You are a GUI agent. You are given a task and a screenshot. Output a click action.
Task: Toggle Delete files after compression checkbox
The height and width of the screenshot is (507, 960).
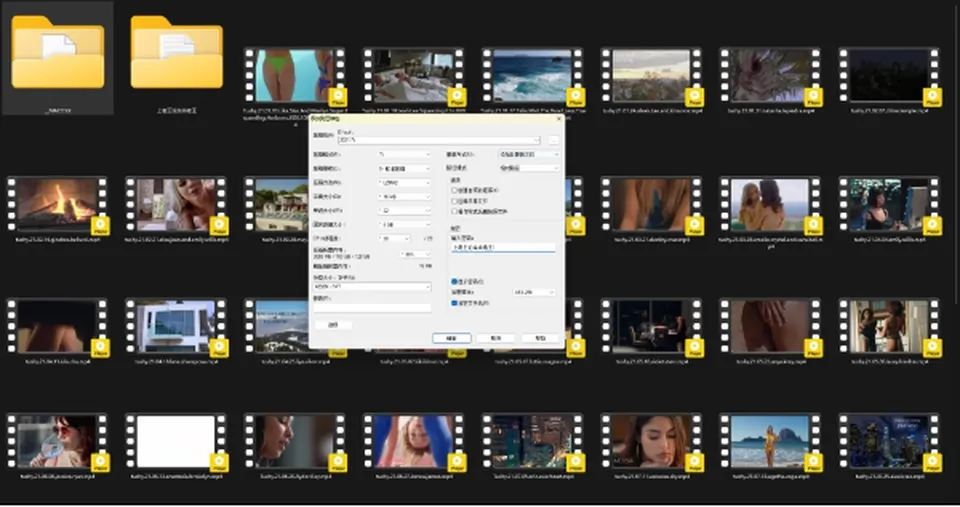[x=454, y=211]
